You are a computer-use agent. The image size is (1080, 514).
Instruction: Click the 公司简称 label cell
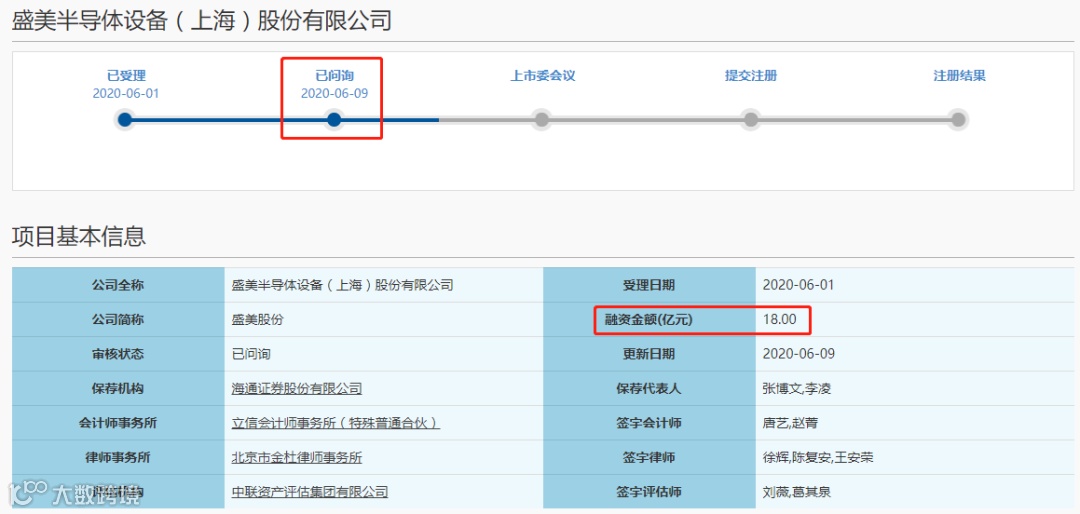118,320
